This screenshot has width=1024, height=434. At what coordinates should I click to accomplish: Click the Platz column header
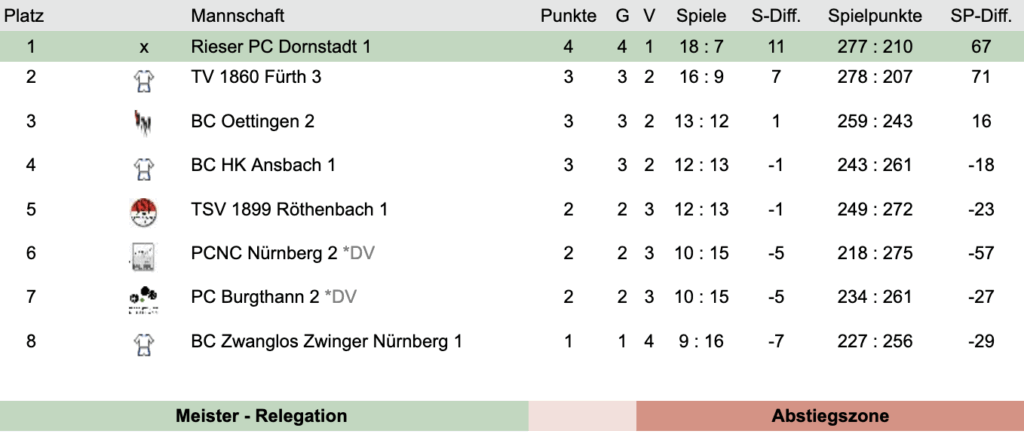click(x=25, y=16)
